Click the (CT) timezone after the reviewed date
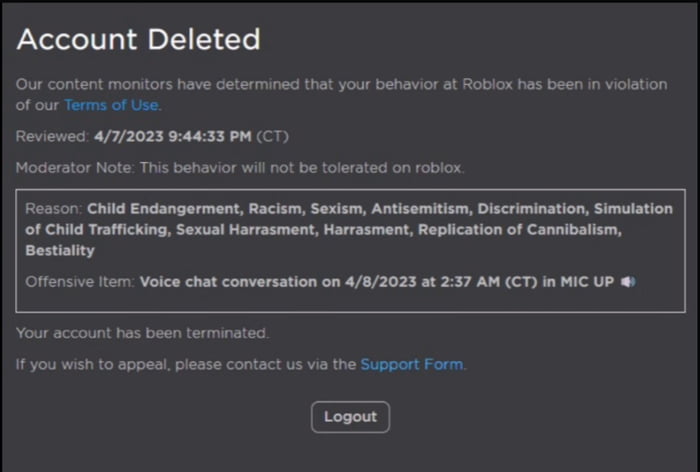Viewport: 700px width, 472px height. 273,135
